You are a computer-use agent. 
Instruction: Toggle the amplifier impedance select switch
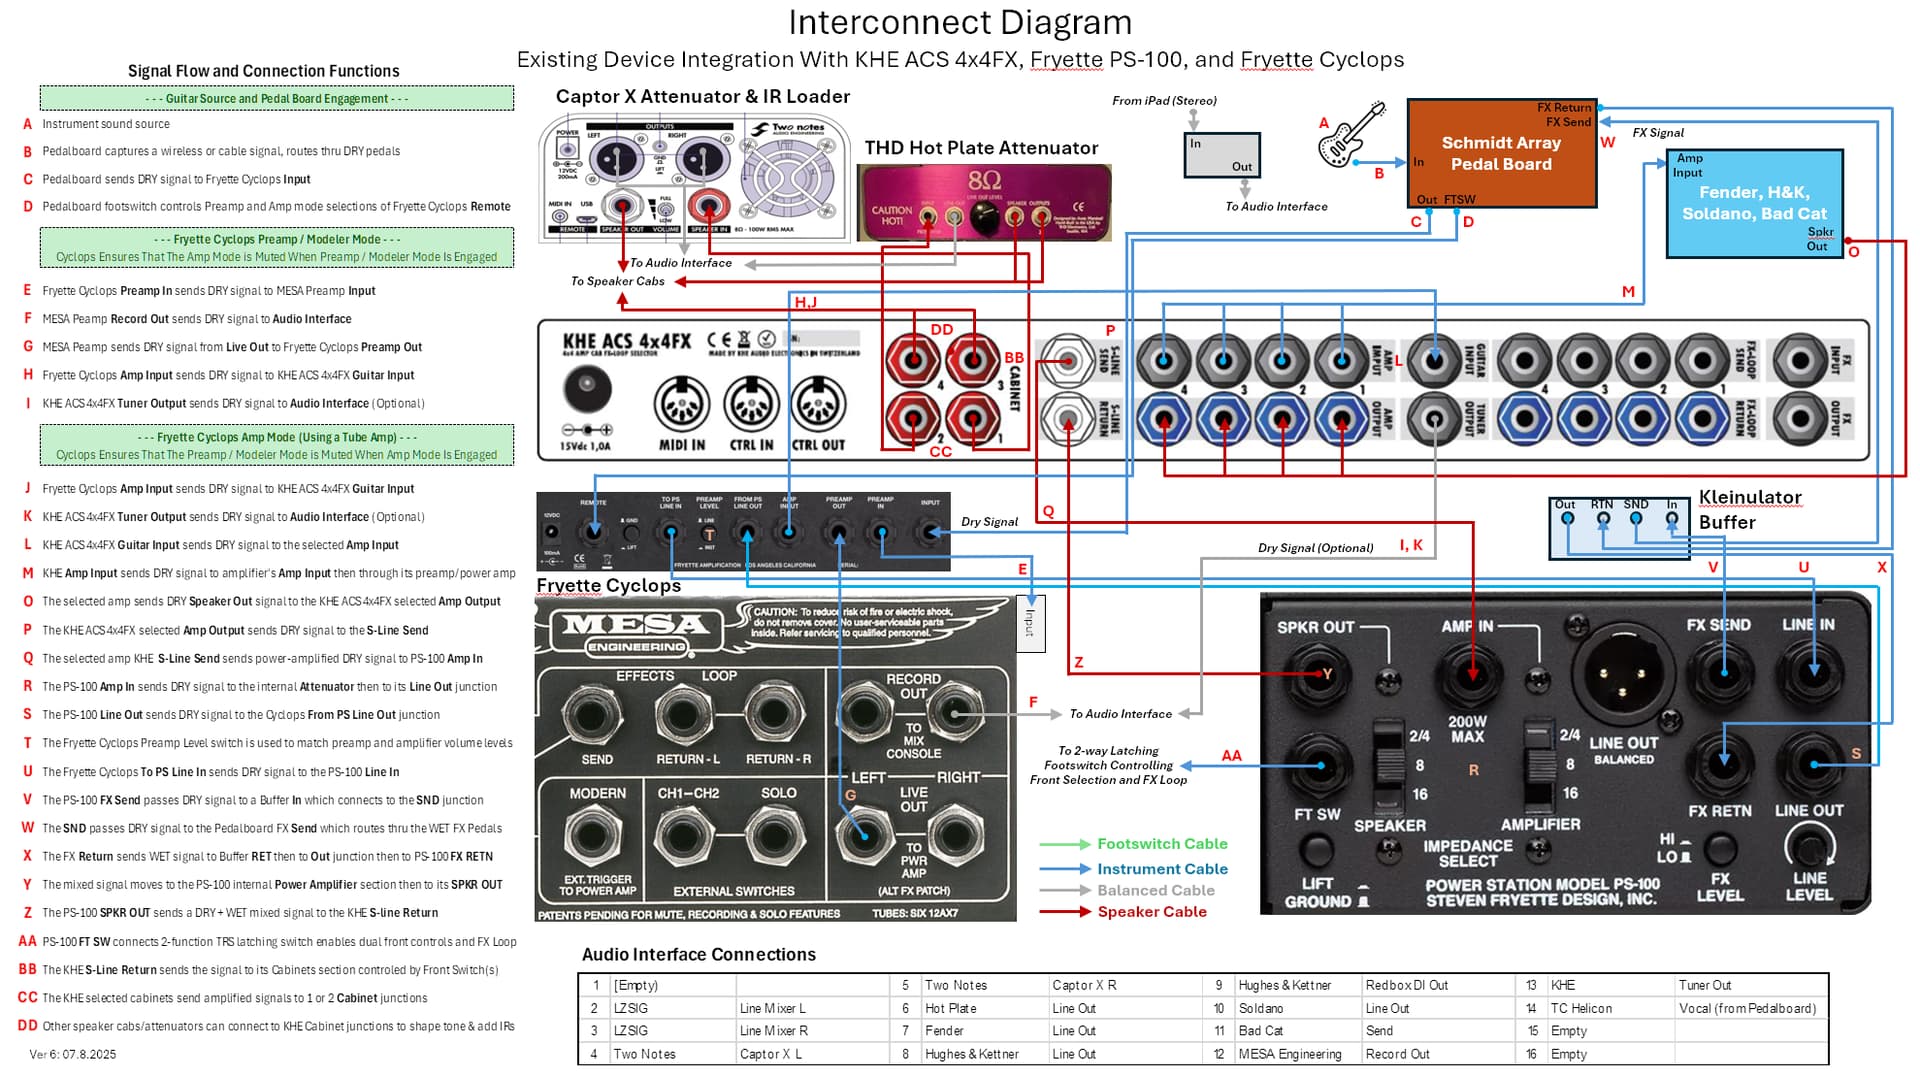point(1538,764)
